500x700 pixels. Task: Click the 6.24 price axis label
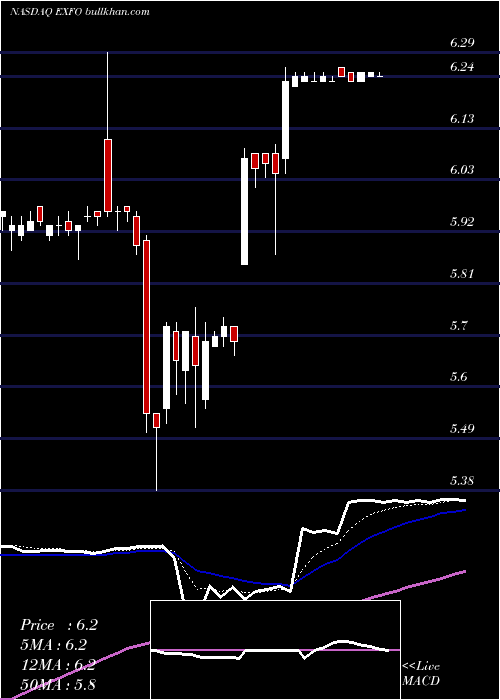(462, 67)
